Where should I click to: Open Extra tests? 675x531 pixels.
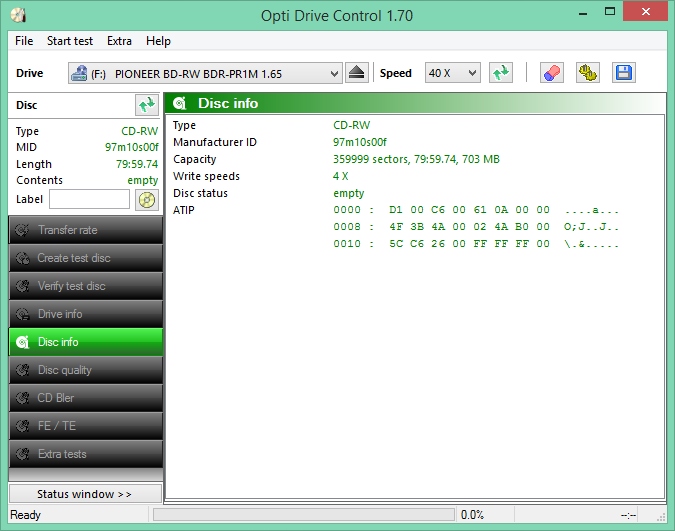click(x=86, y=454)
